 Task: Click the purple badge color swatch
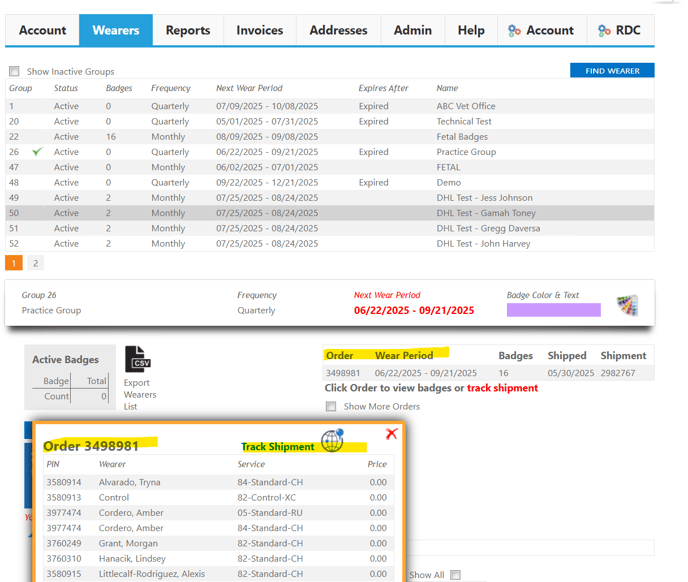click(x=554, y=310)
